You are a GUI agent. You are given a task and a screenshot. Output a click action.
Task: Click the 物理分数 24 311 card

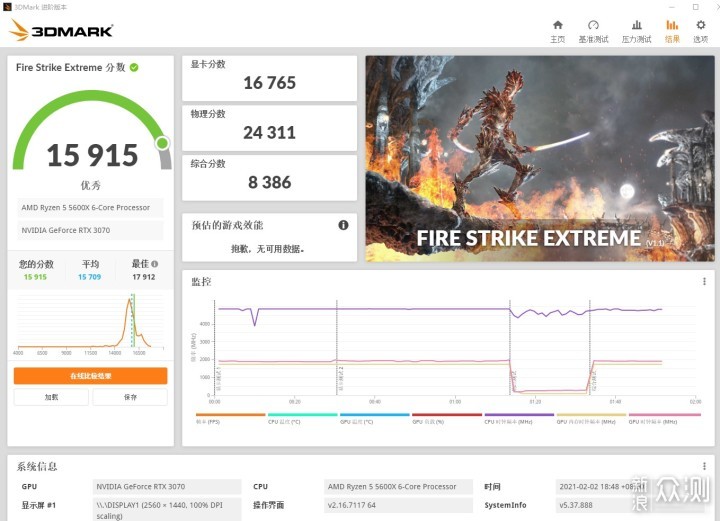270,128
